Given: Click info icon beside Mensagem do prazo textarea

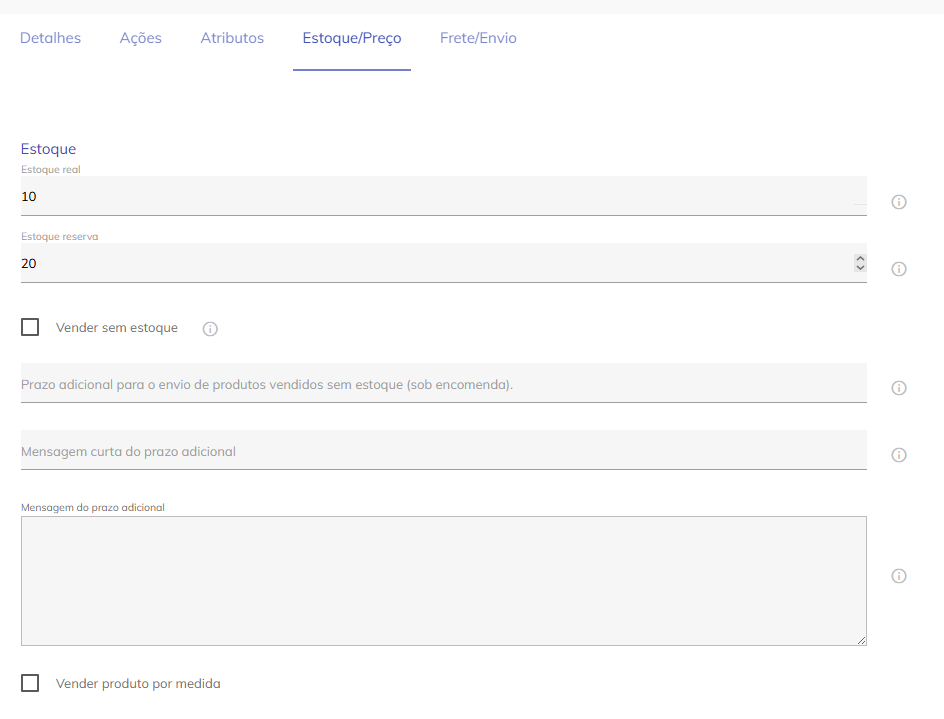Looking at the screenshot, I should [898, 576].
